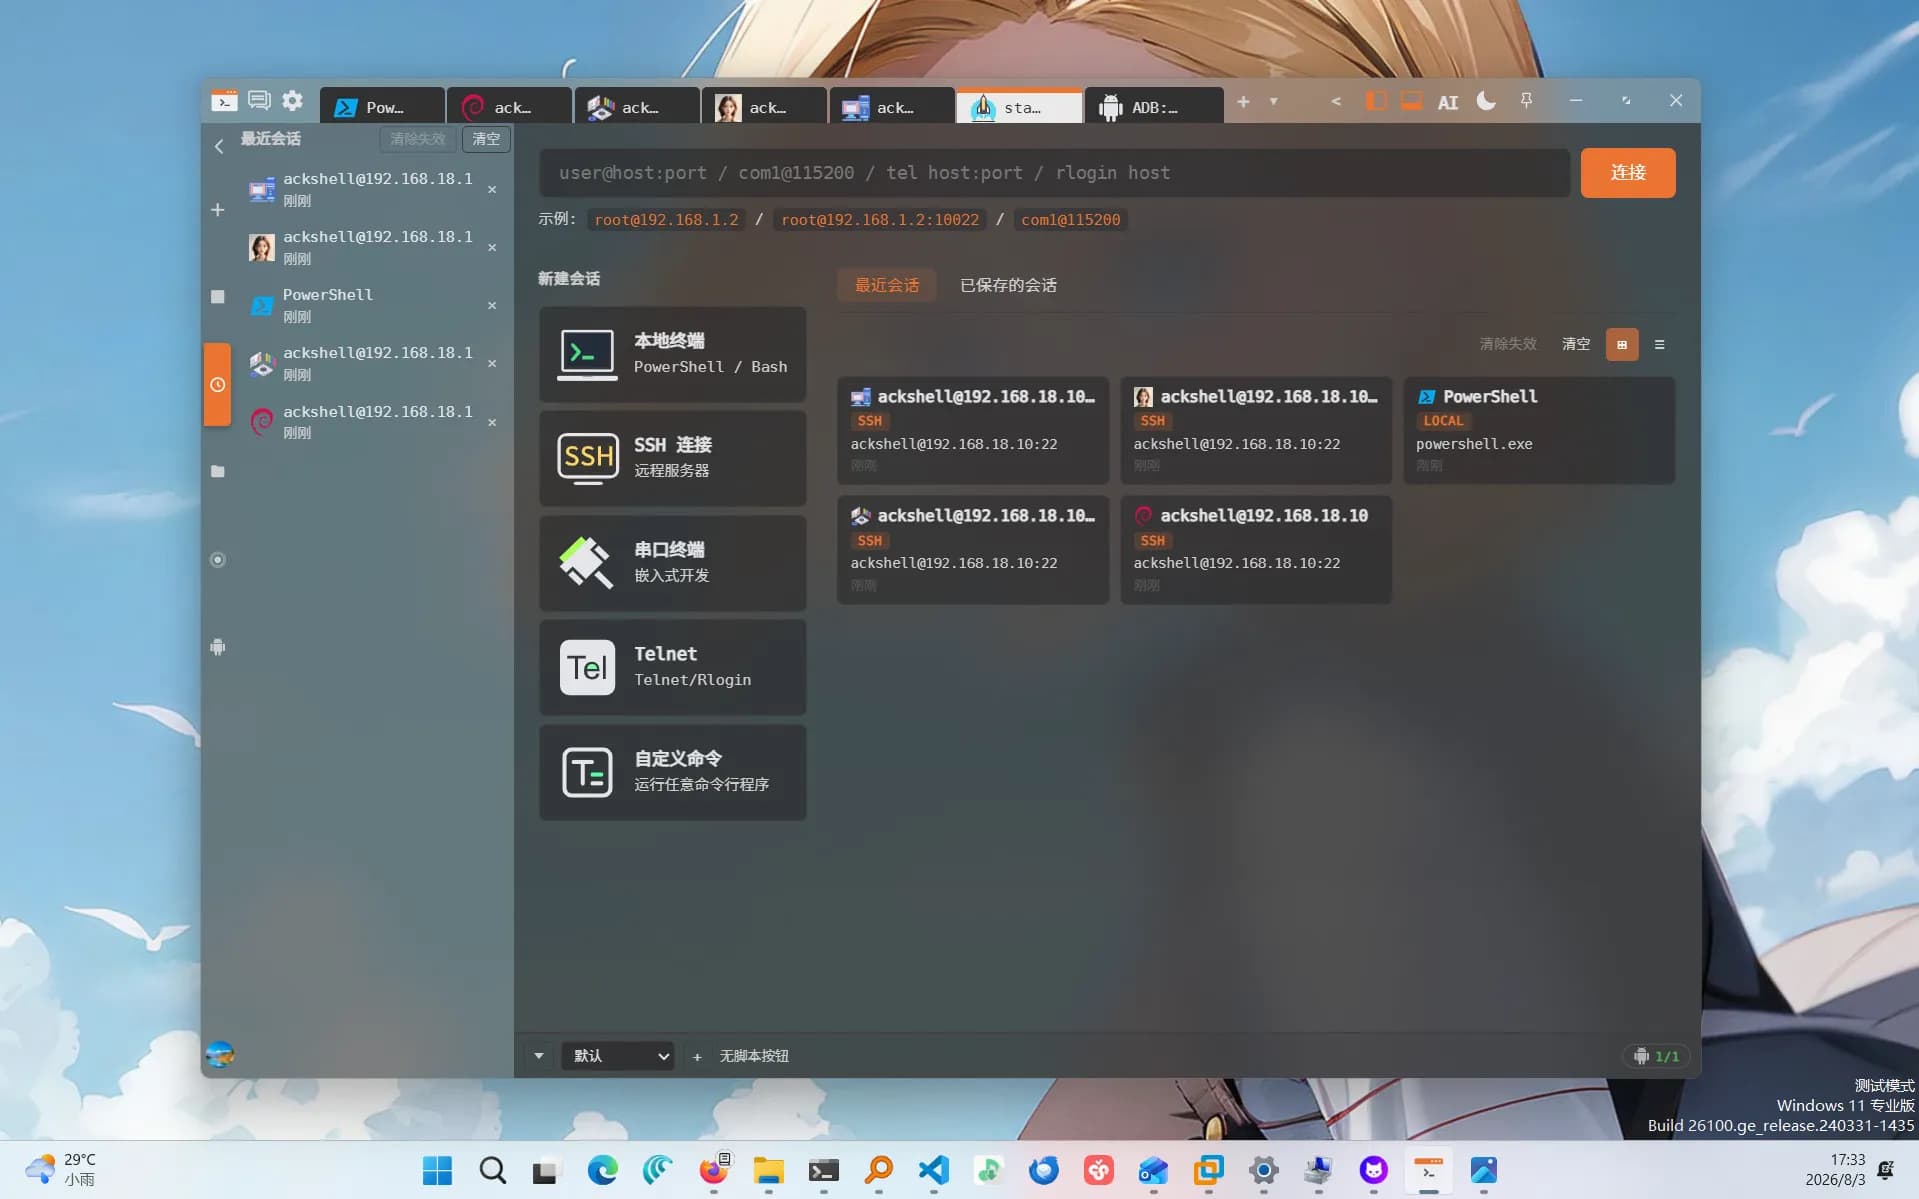Click sidebar 清空 button to clear recent sessions
The image size is (1919, 1199).
486,139
